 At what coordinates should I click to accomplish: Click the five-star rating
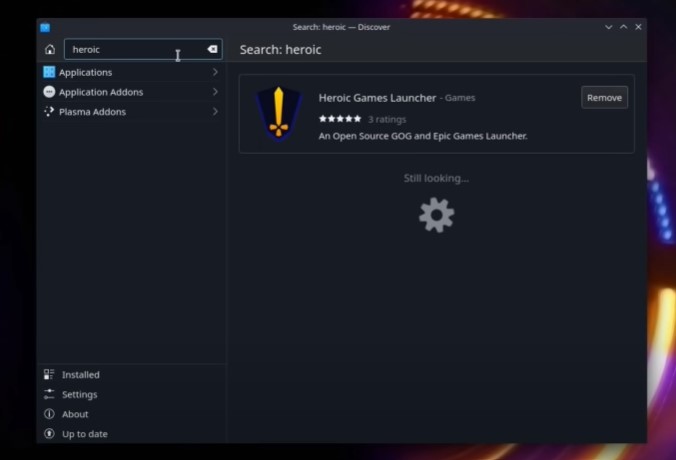pyautogui.click(x=340, y=119)
